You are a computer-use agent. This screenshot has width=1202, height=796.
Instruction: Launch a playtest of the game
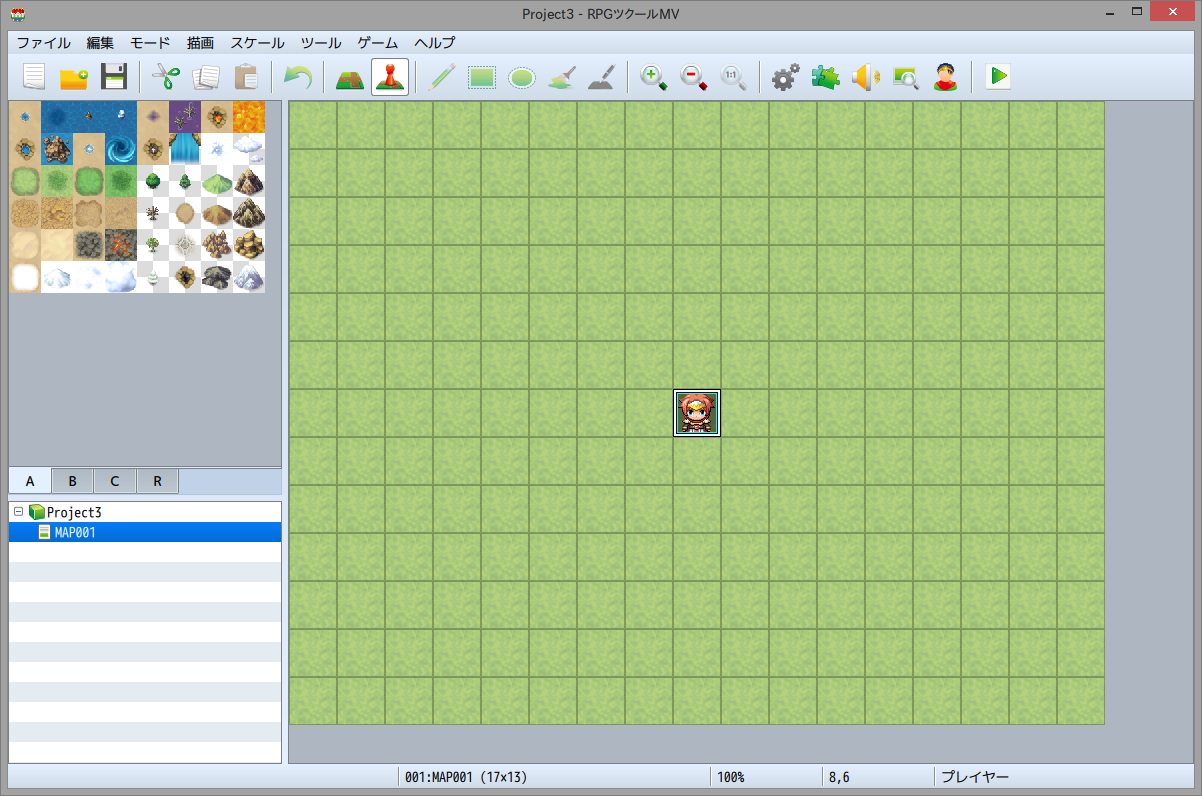tap(997, 77)
